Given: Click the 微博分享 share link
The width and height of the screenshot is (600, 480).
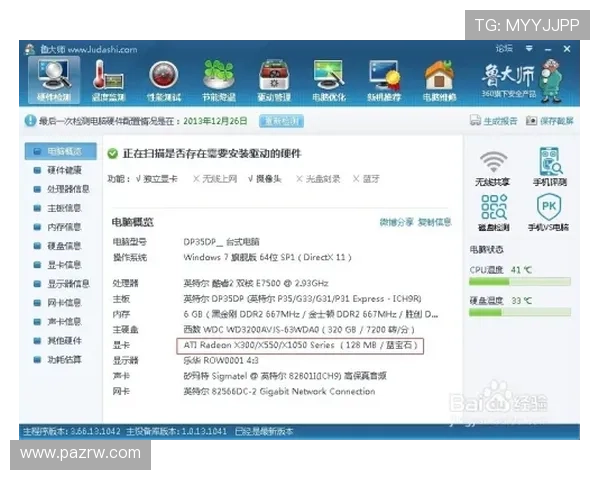Looking at the screenshot, I should [396, 222].
